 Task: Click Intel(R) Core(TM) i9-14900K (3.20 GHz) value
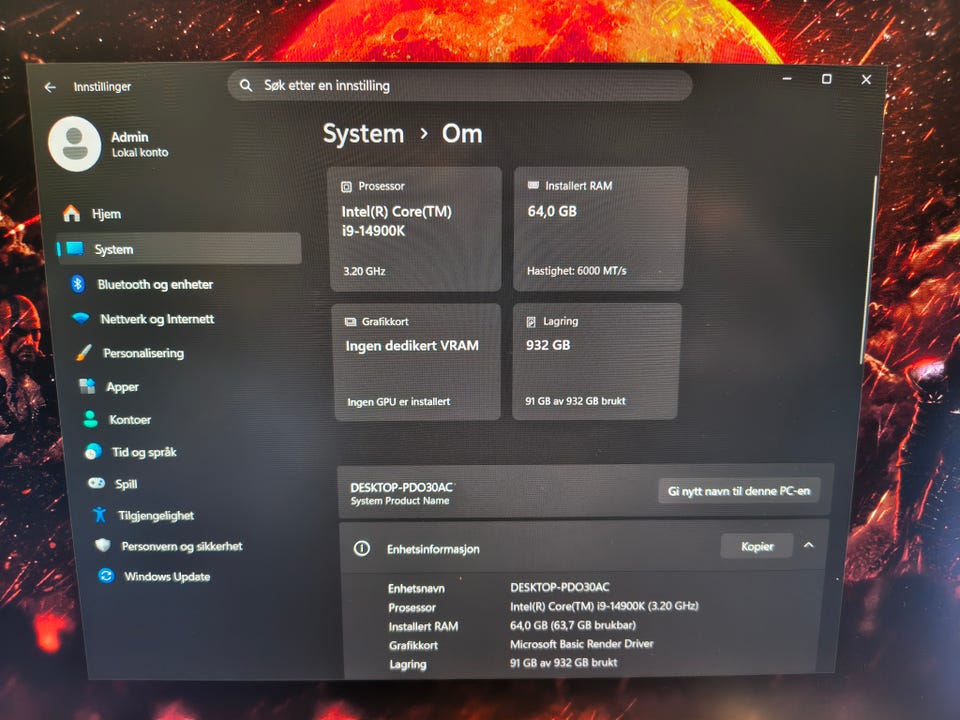[604, 606]
